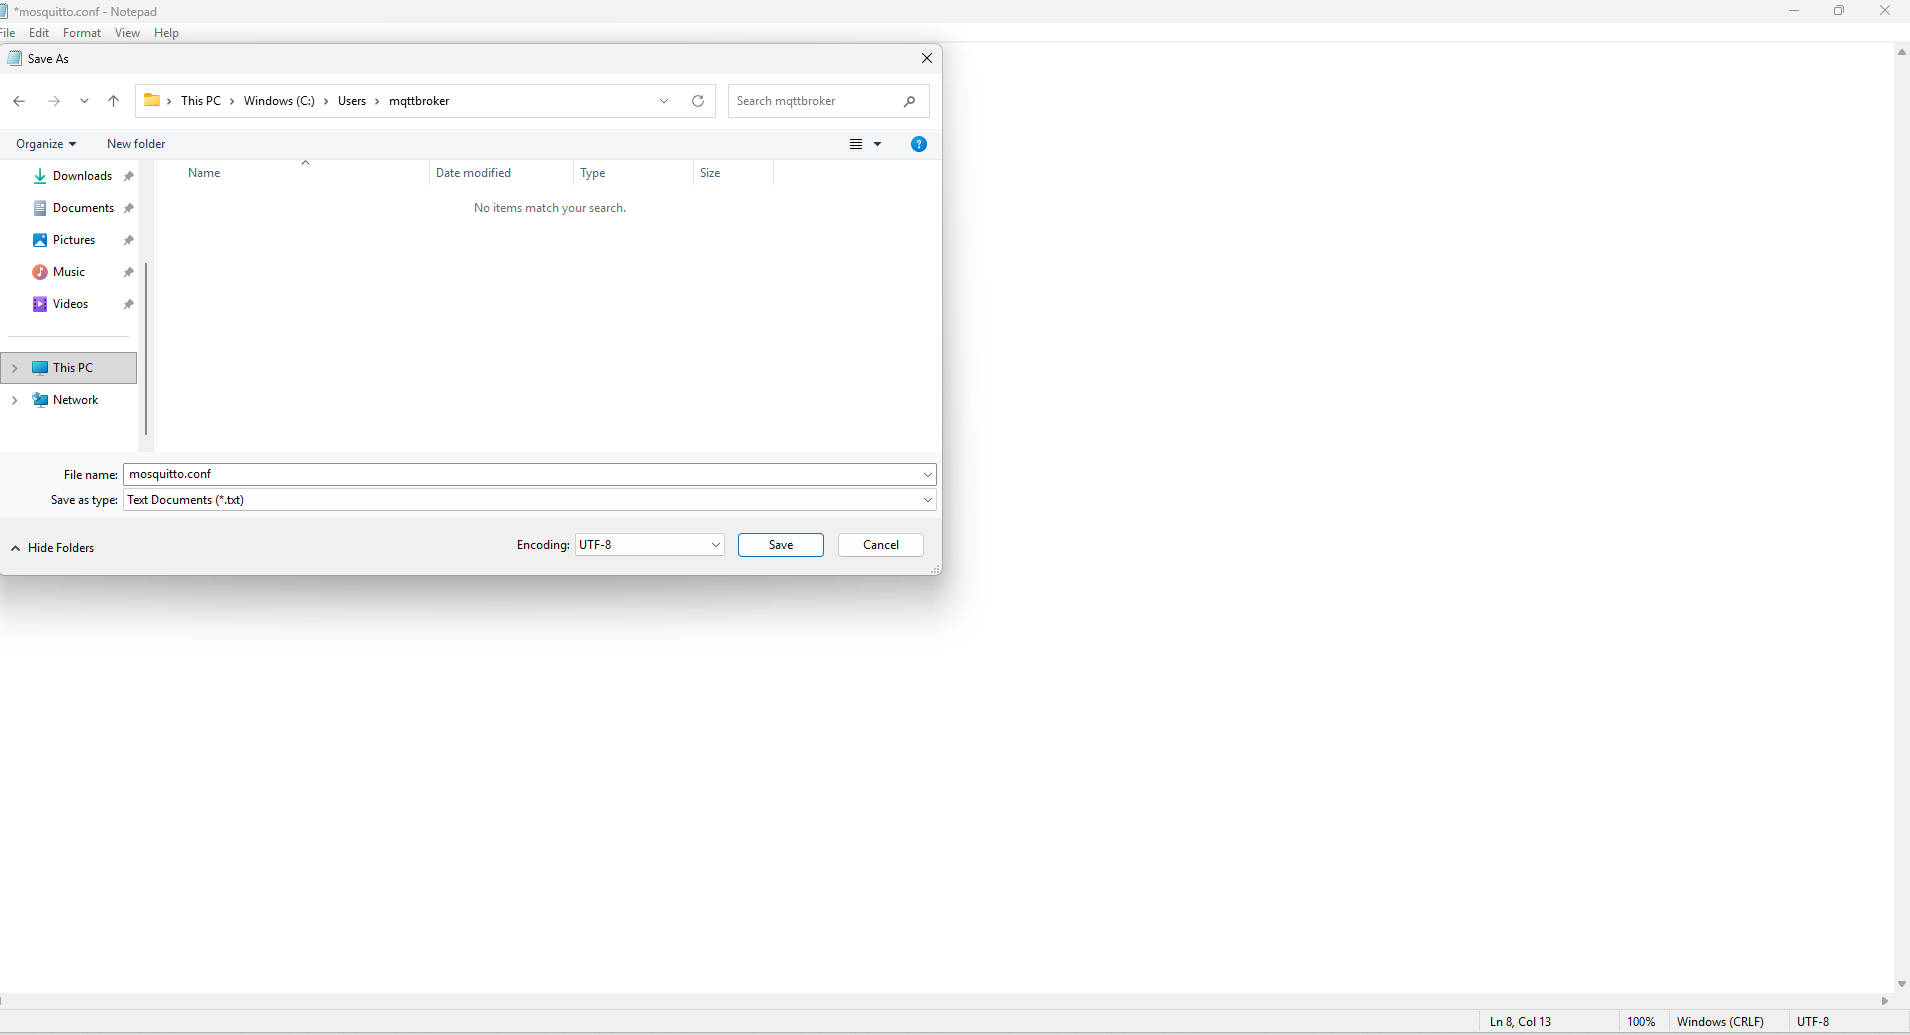Open view options dropdown arrow
Screen dimensions: 1910x1035
(878, 144)
